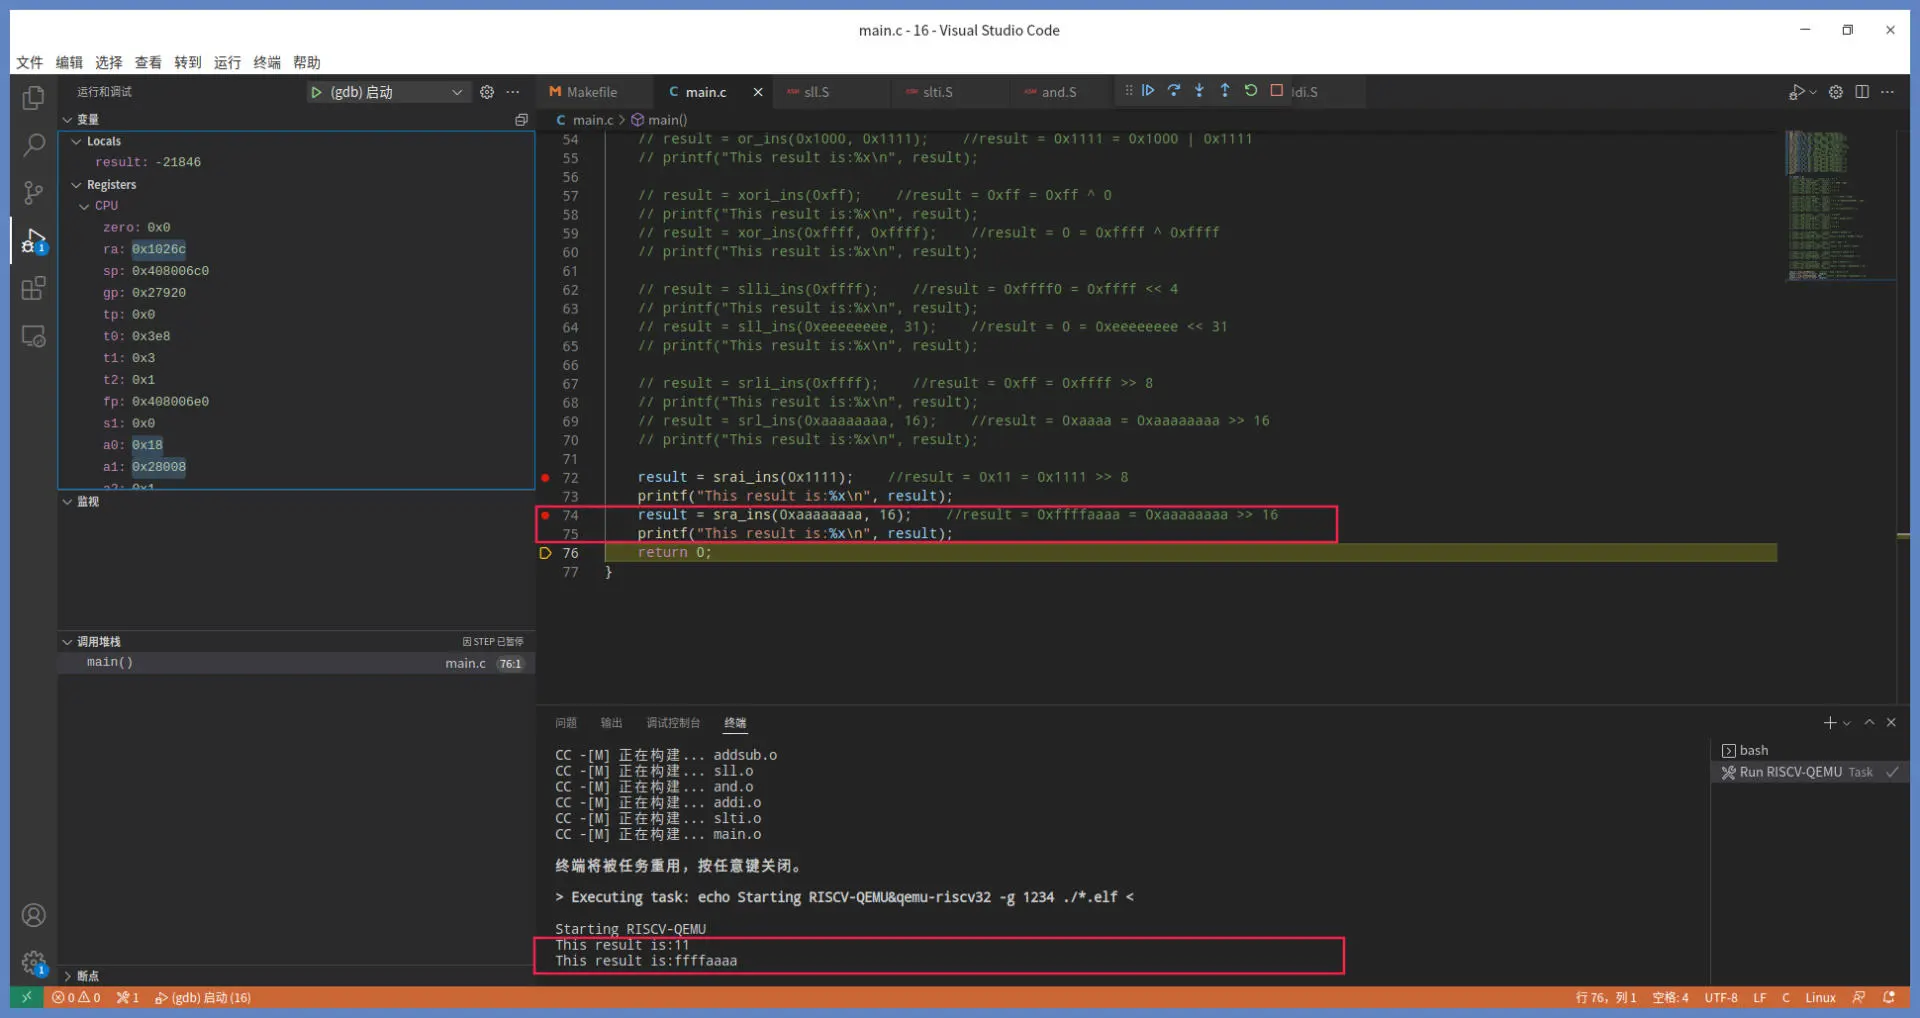
Task: Maximize the terminal panel
Action: point(1869,723)
